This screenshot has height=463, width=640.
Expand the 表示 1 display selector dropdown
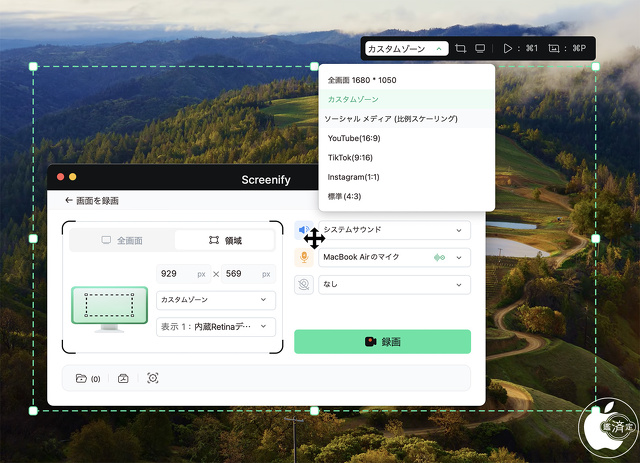click(216, 326)
